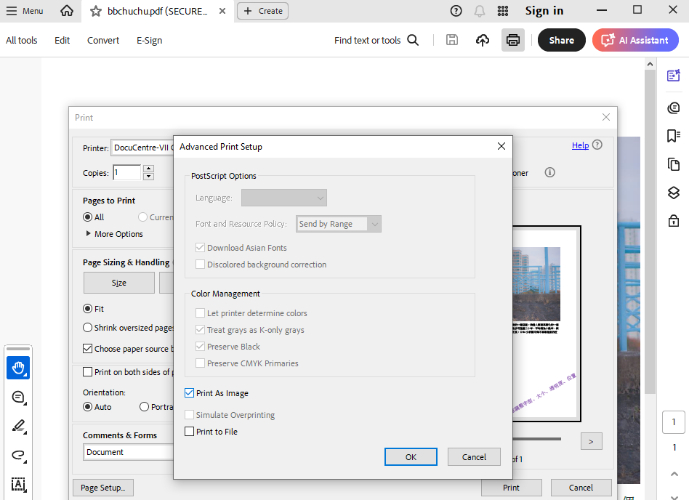Viewport: 689px width, 500px height.
Task: Open All tools menu
Action: click(22, 40)
